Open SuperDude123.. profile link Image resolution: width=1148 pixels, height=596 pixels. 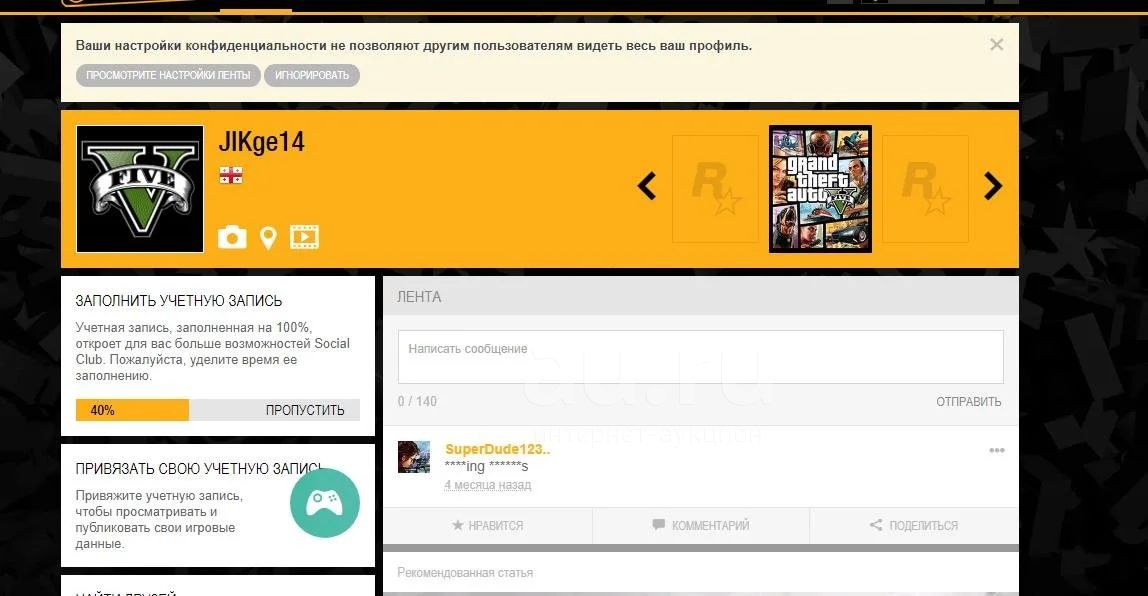(498, 450)
